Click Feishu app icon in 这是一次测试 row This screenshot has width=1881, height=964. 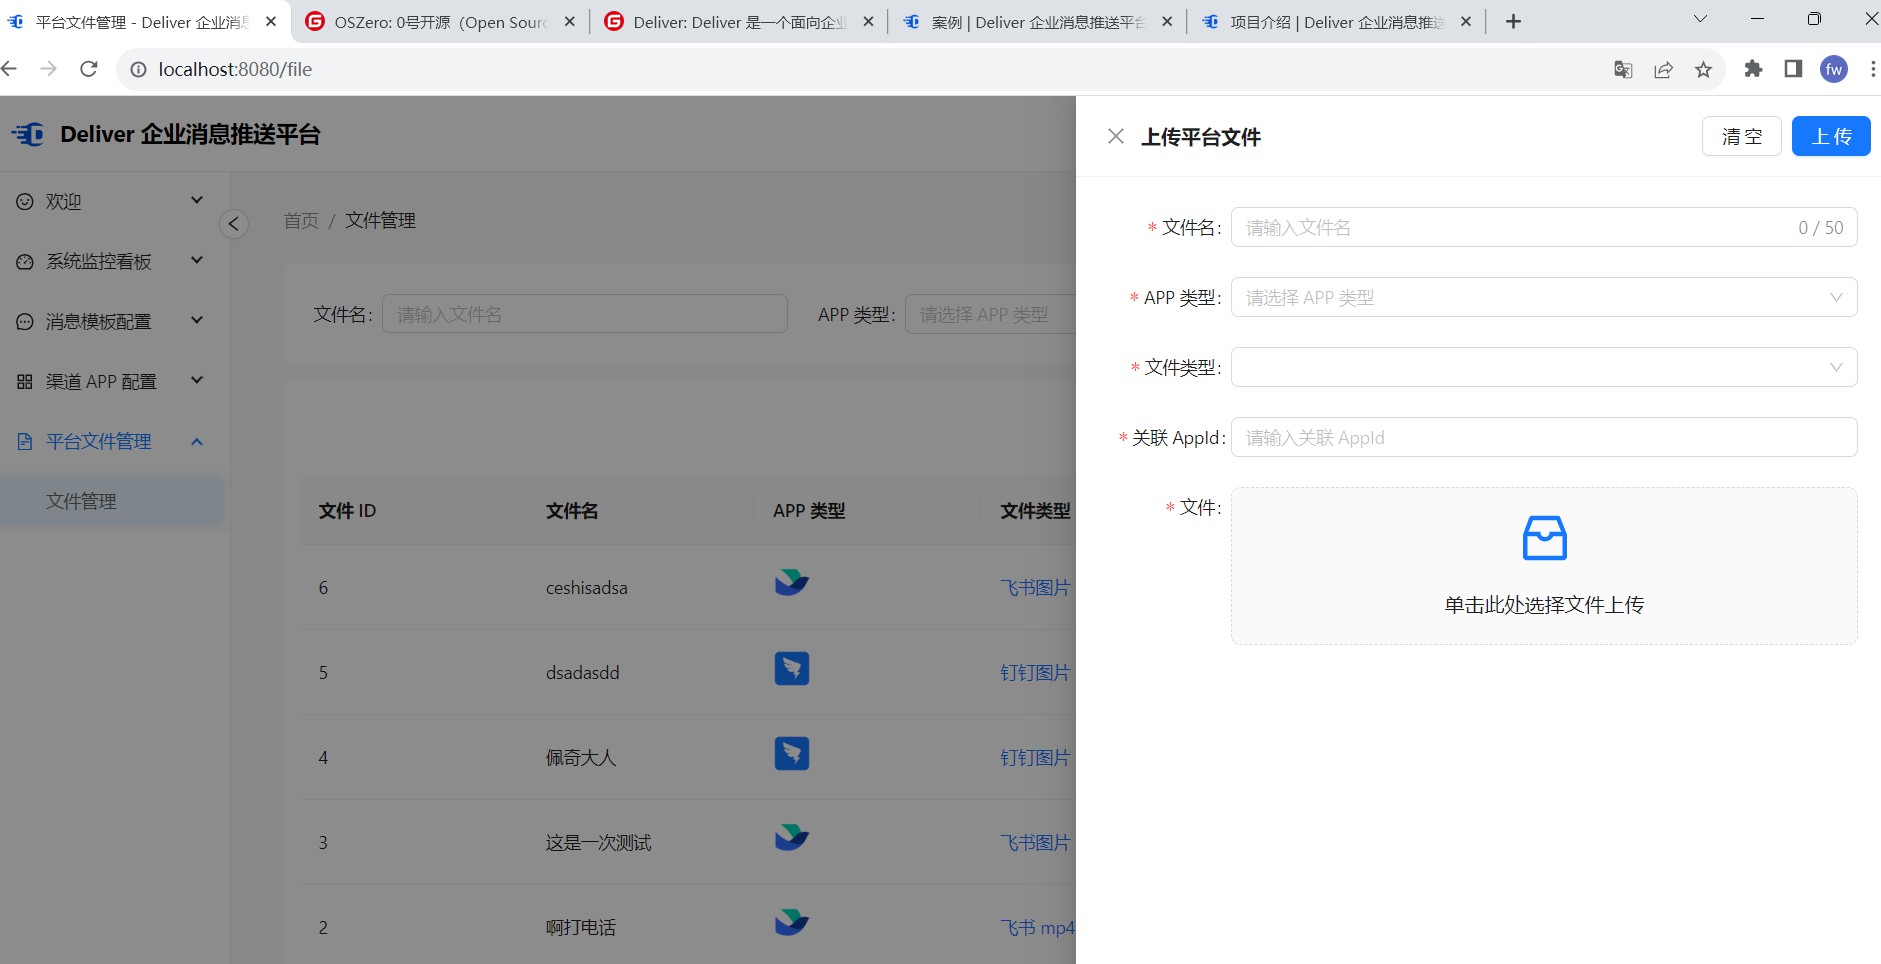click(792, 837)
